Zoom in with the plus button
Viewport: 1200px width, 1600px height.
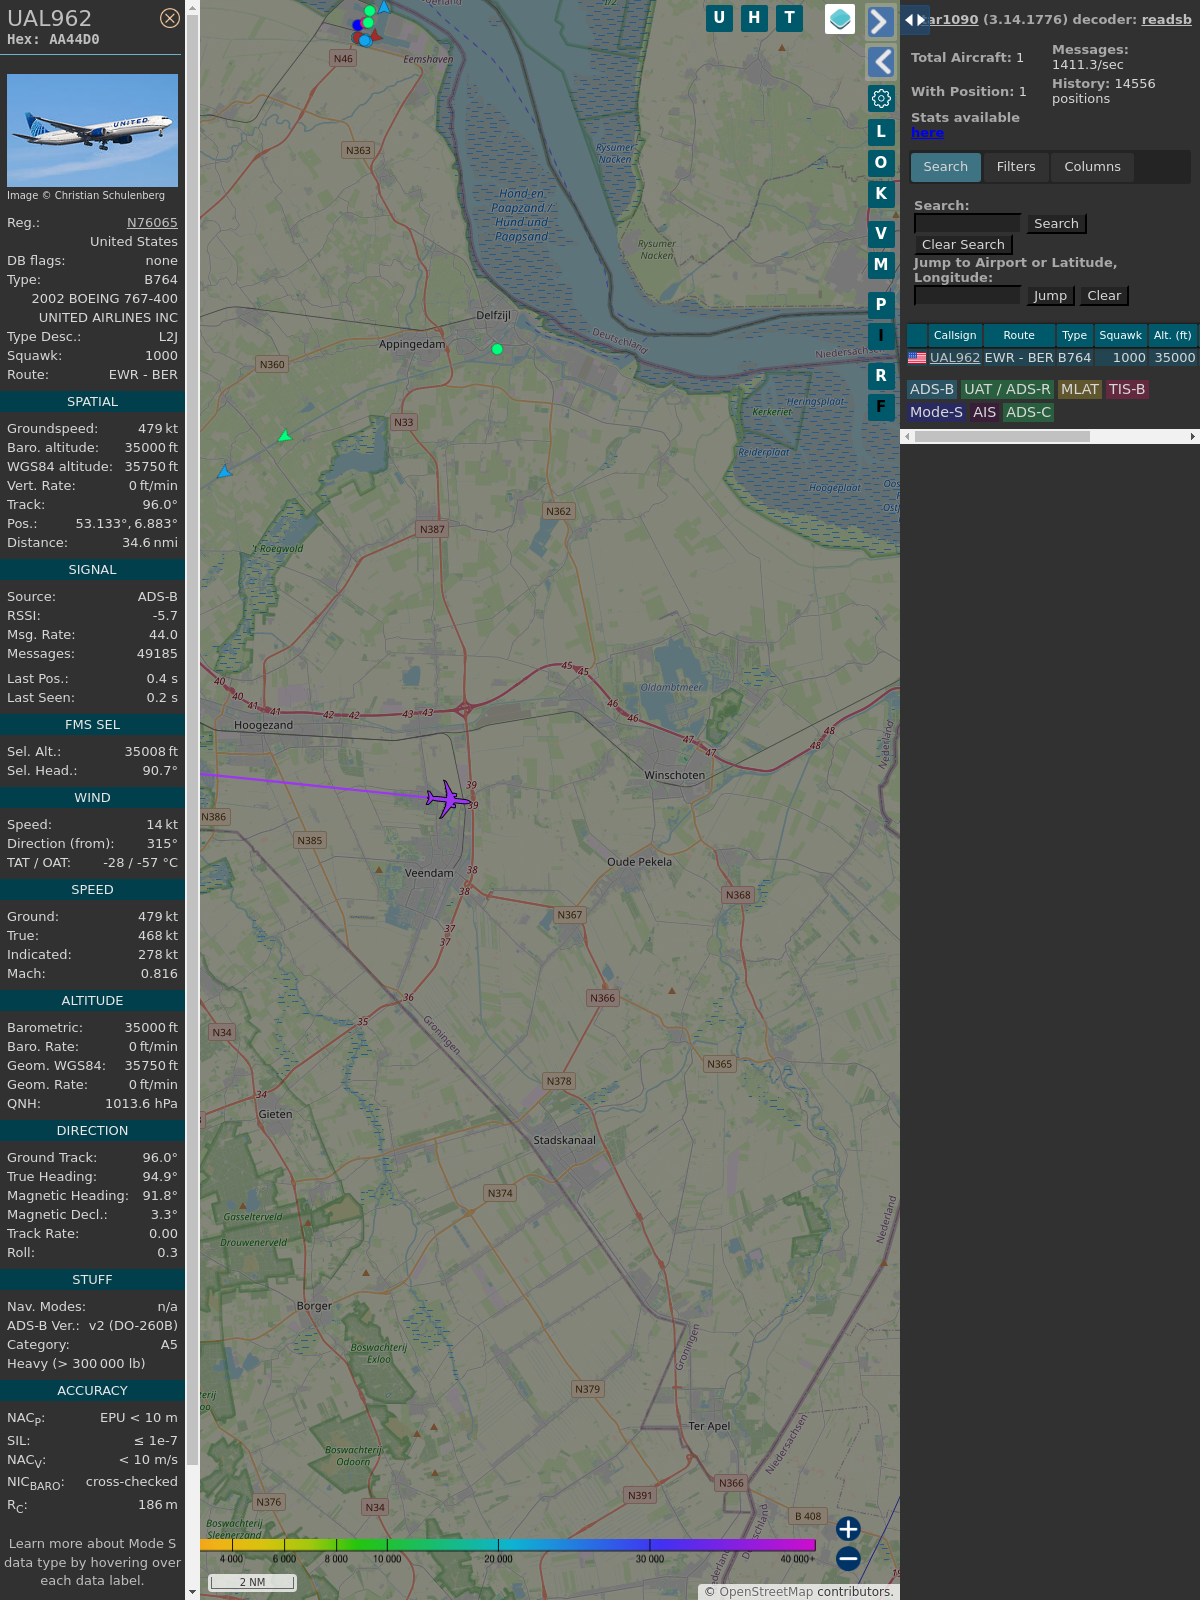pyautogui.click(x=848, y=1528)
